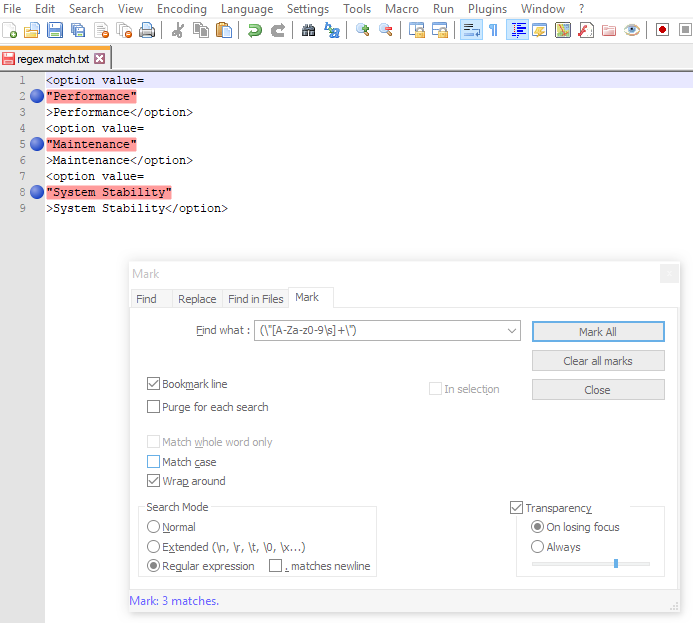Adjust the Transparency slider handle
The image size is (693, 623).
pyautogui.click(x=616, y=563)
